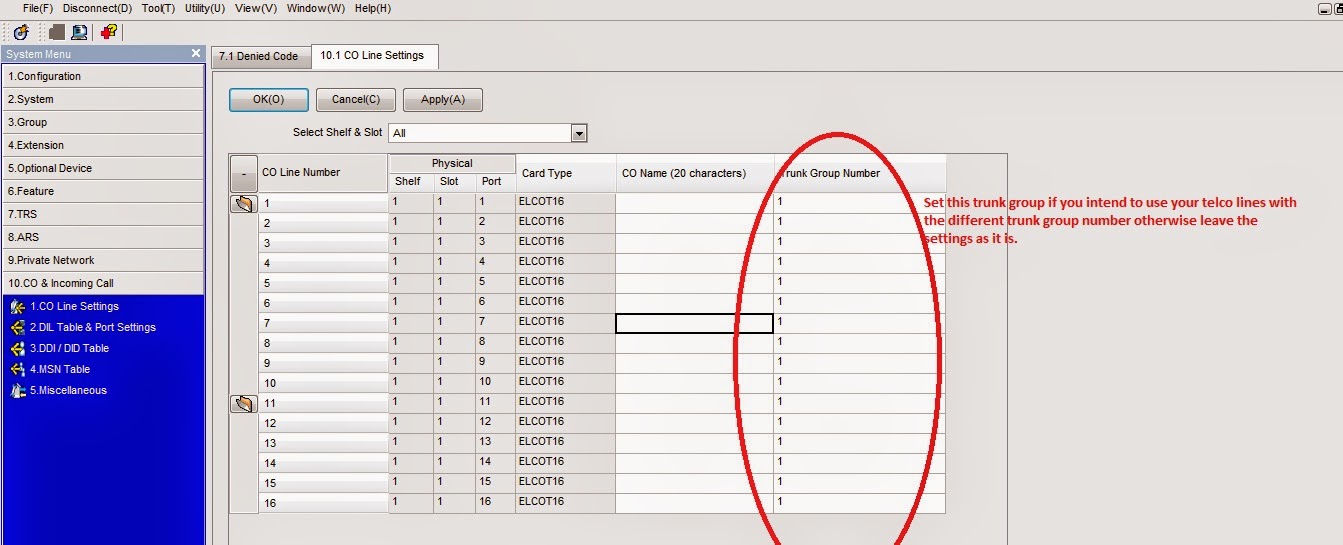Open the Tool(T) menu
The image size is (1343, 545).
158,8
